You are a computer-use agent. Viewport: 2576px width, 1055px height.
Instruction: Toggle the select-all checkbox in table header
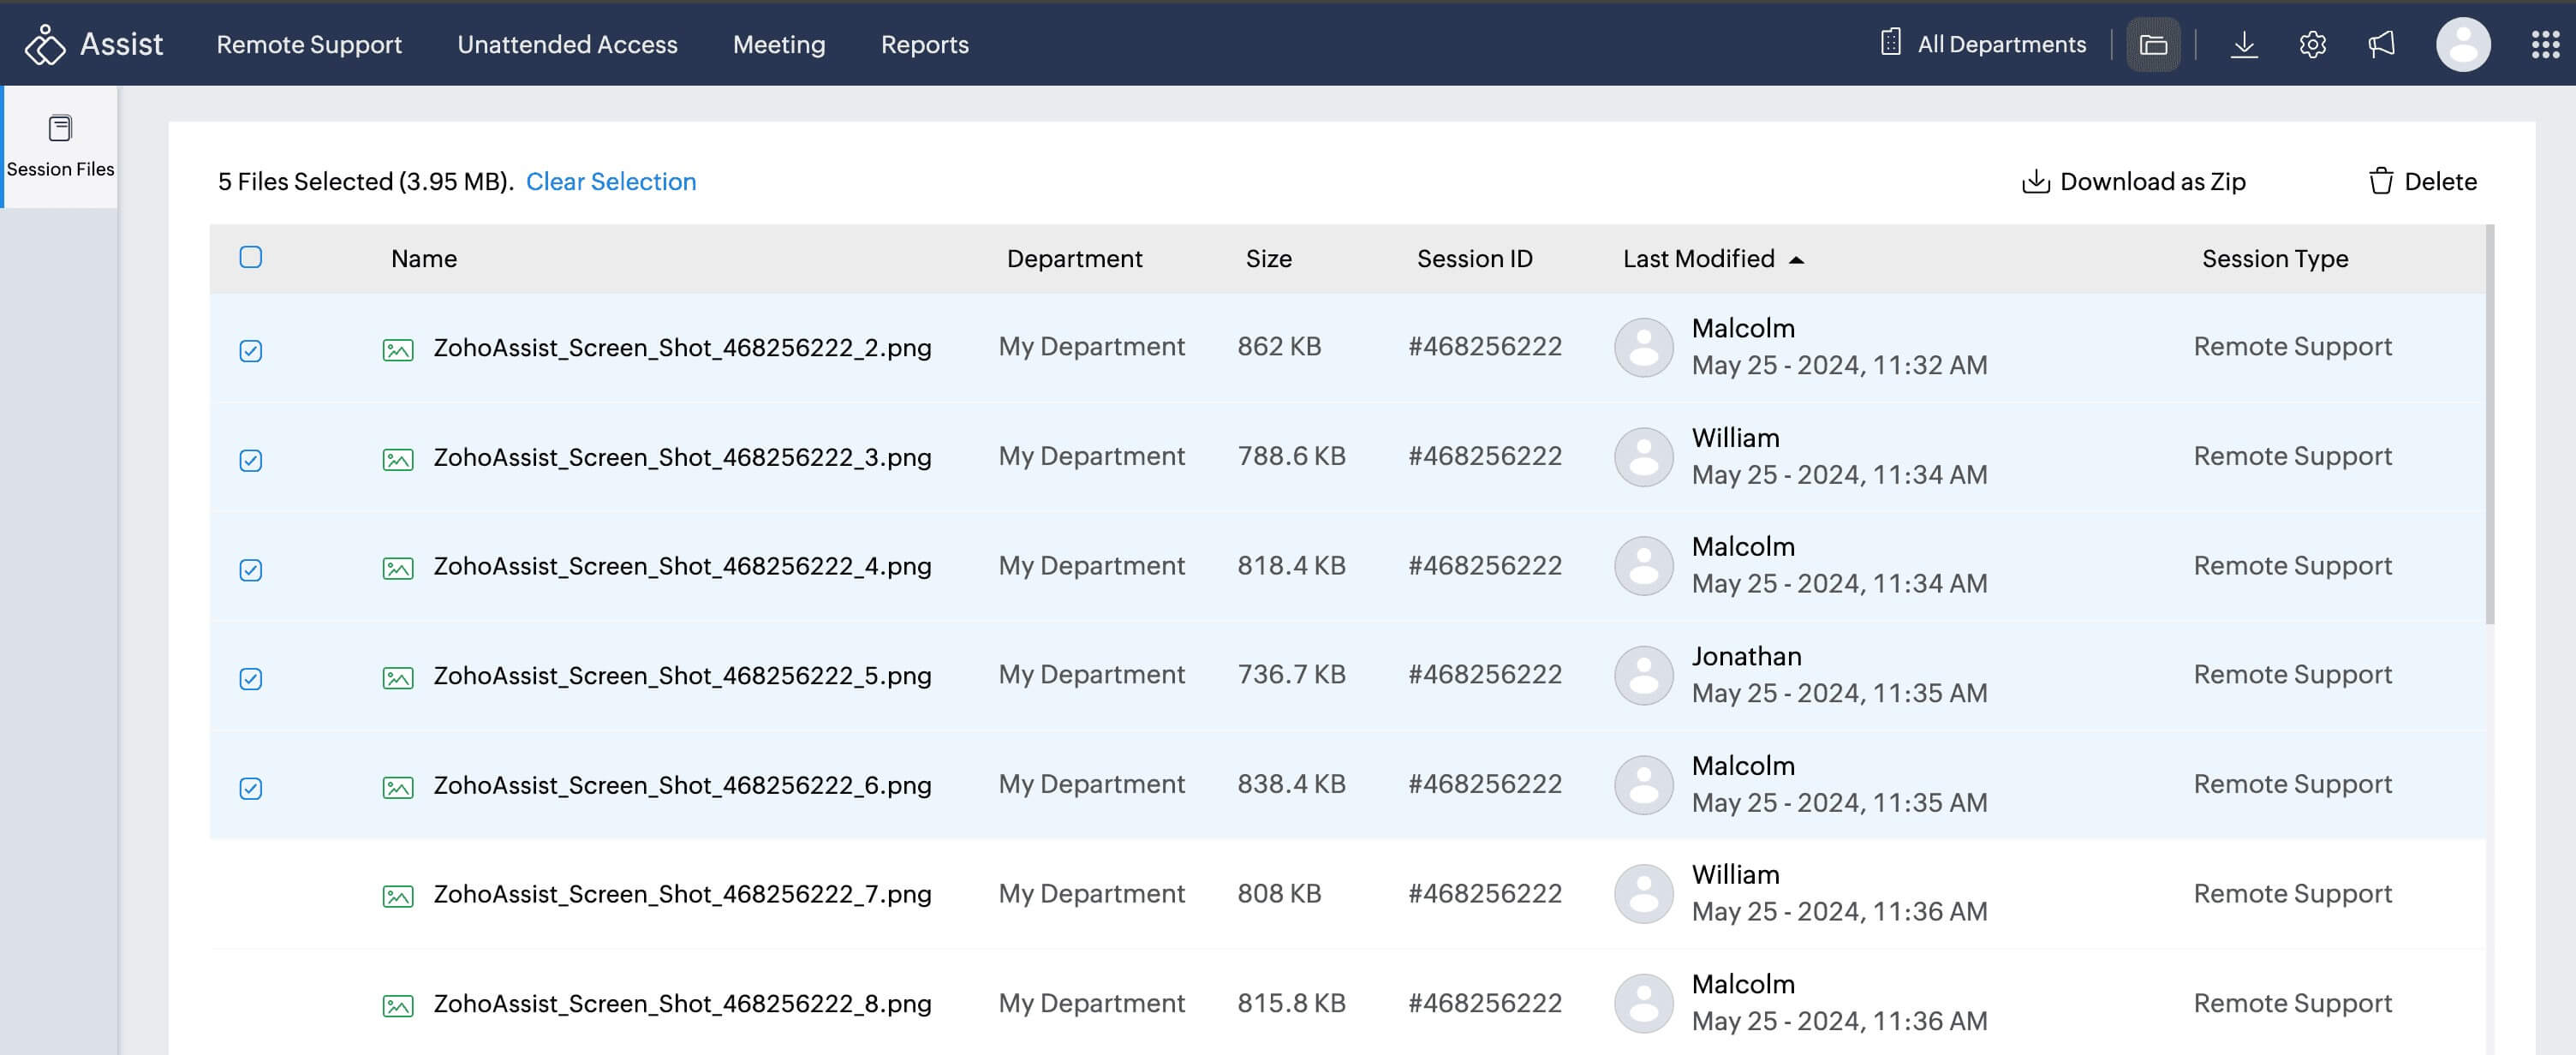tap(251, 257)
